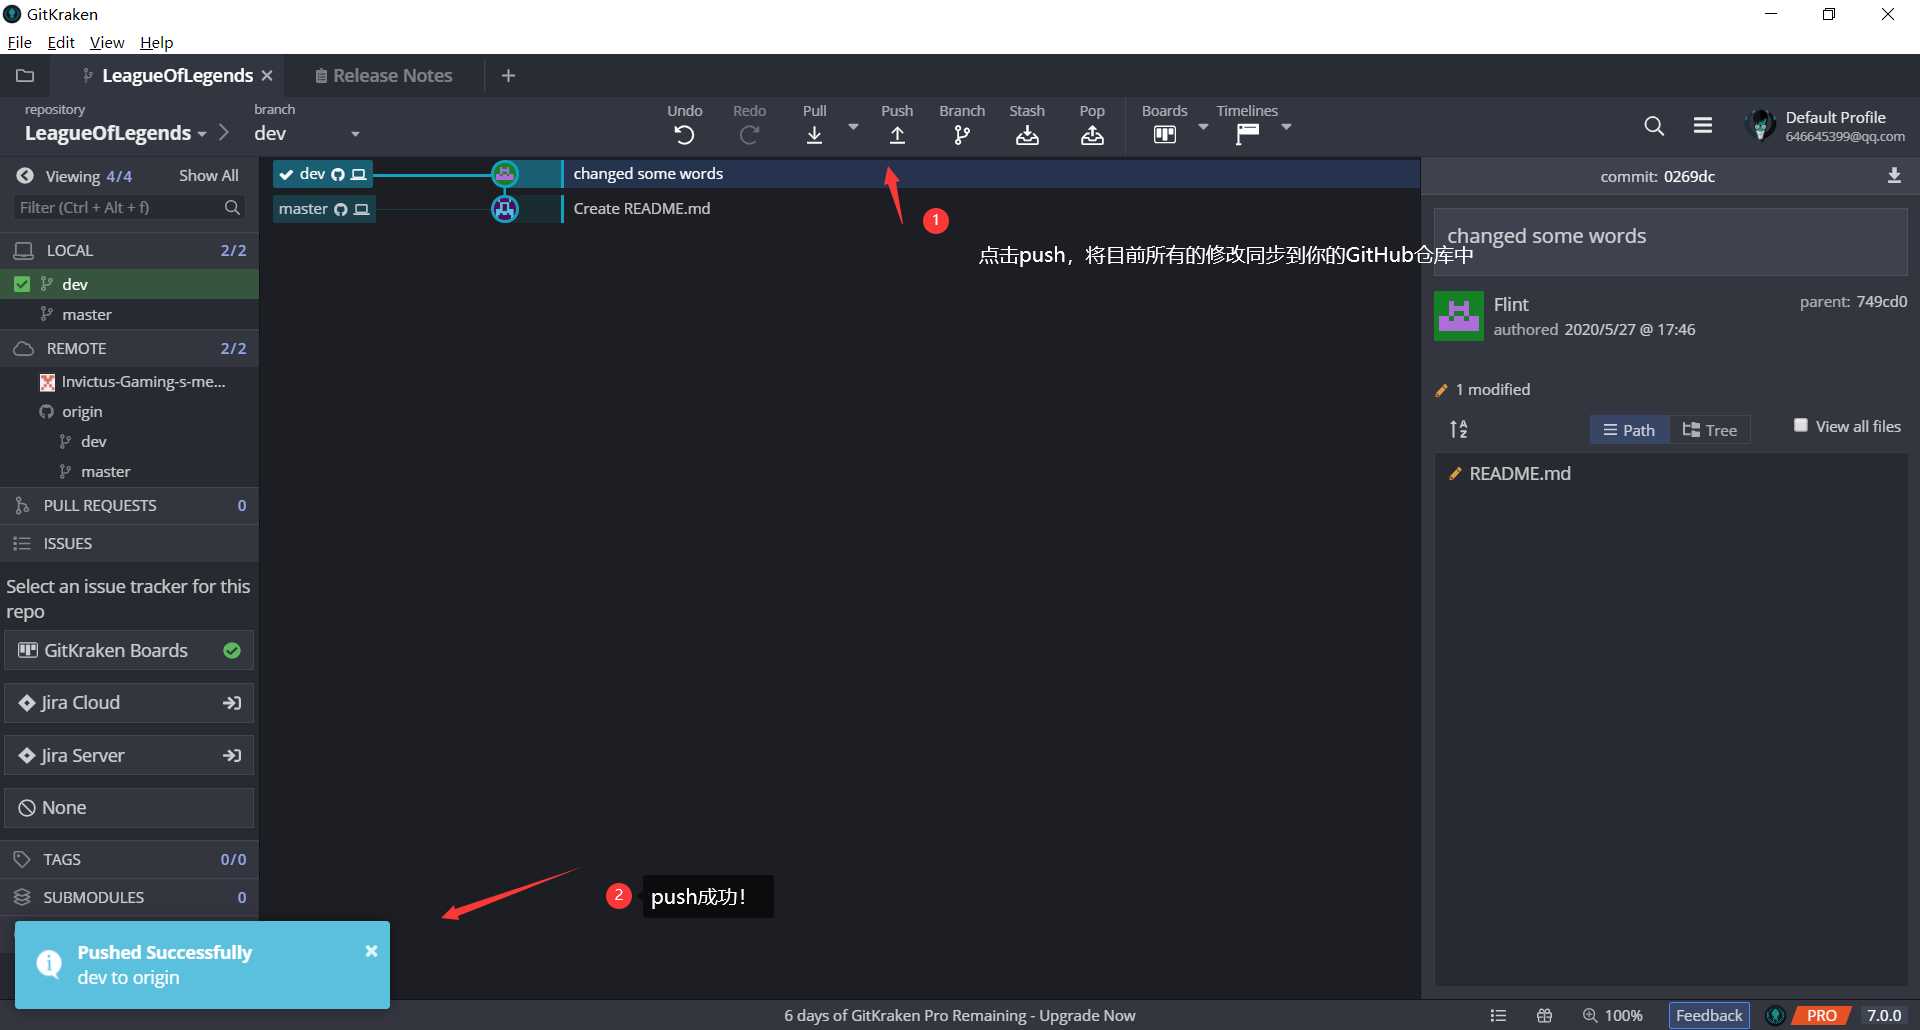
Task: Click the Jira Server sign-in arrow
Action: [232, 756]
